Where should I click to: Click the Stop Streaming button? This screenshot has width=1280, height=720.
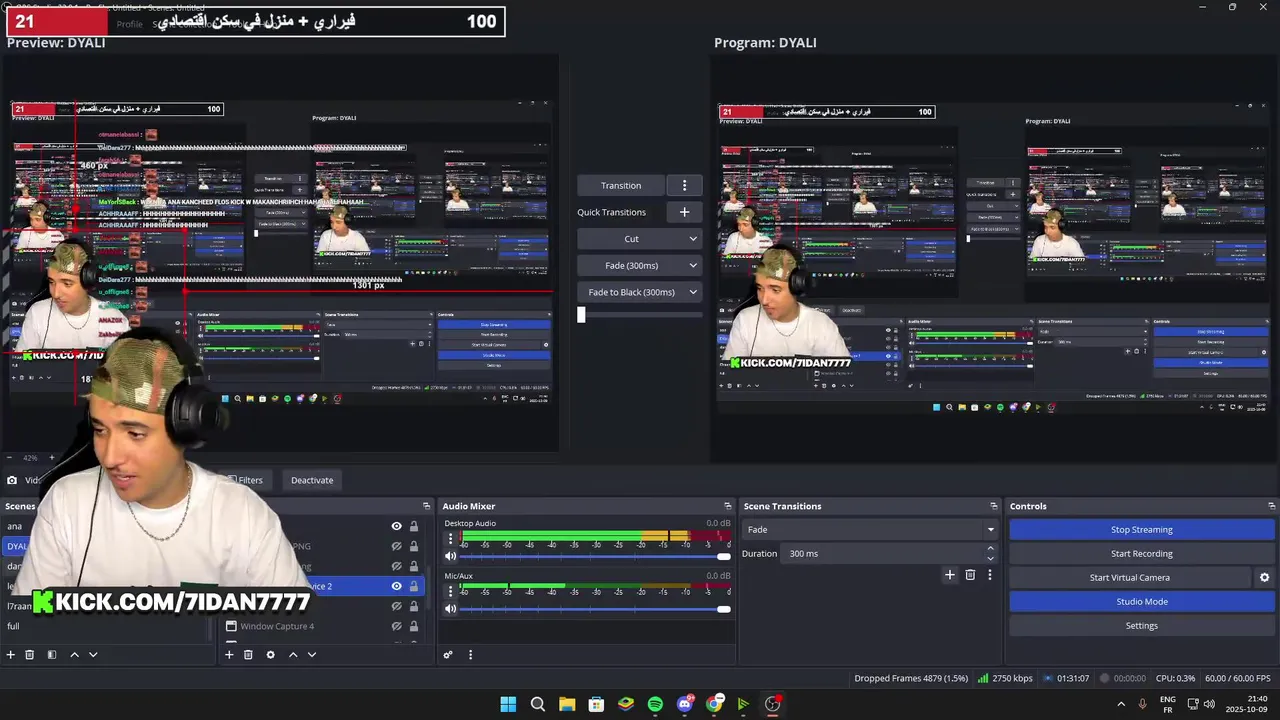tap(1141, 530)
